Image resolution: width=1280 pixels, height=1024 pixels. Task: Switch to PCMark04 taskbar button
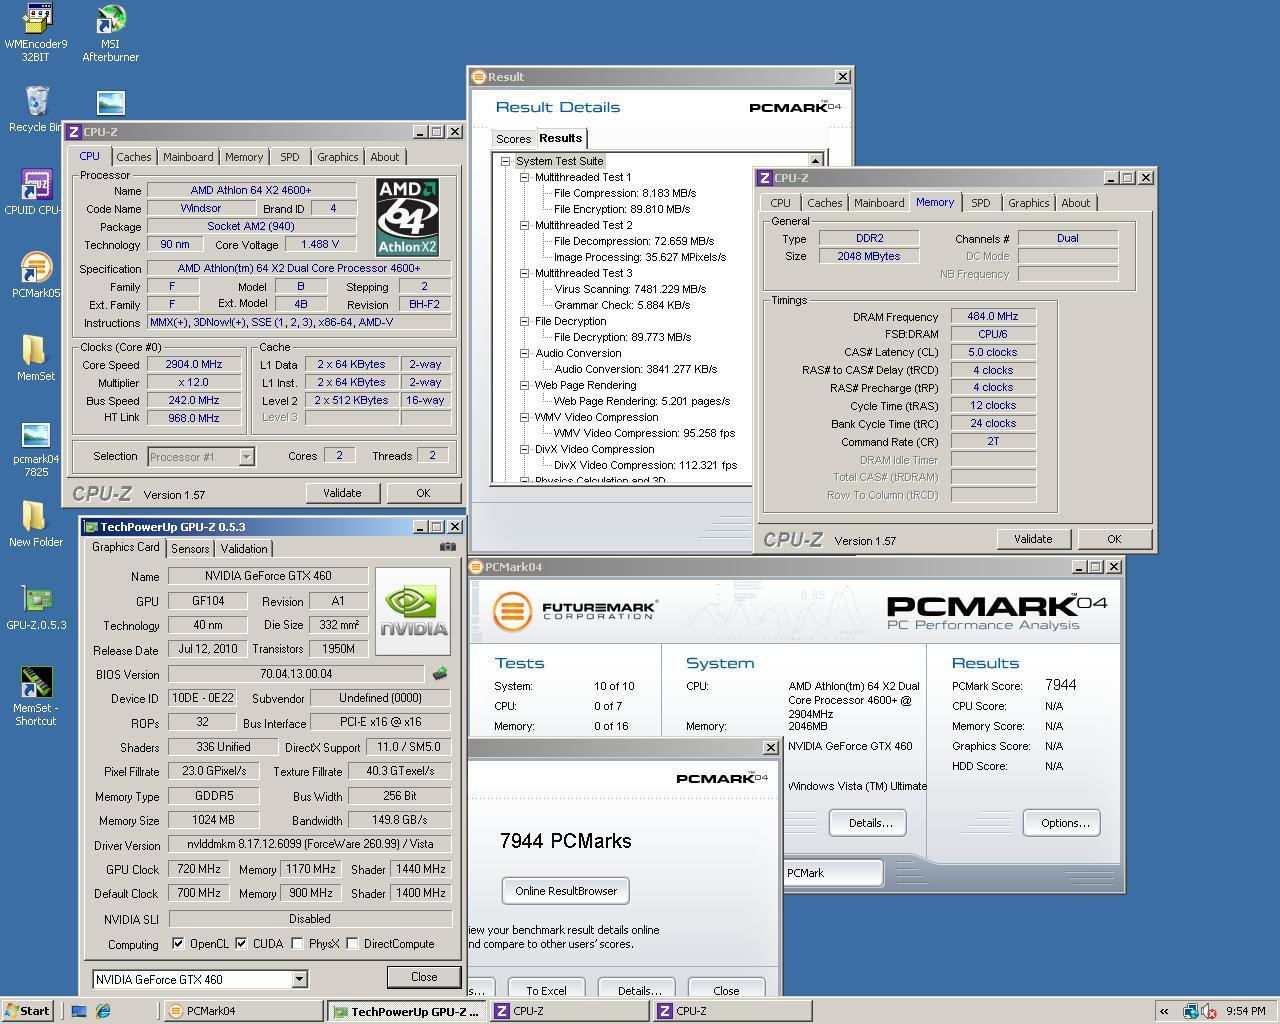click(x=243, y=1011)
